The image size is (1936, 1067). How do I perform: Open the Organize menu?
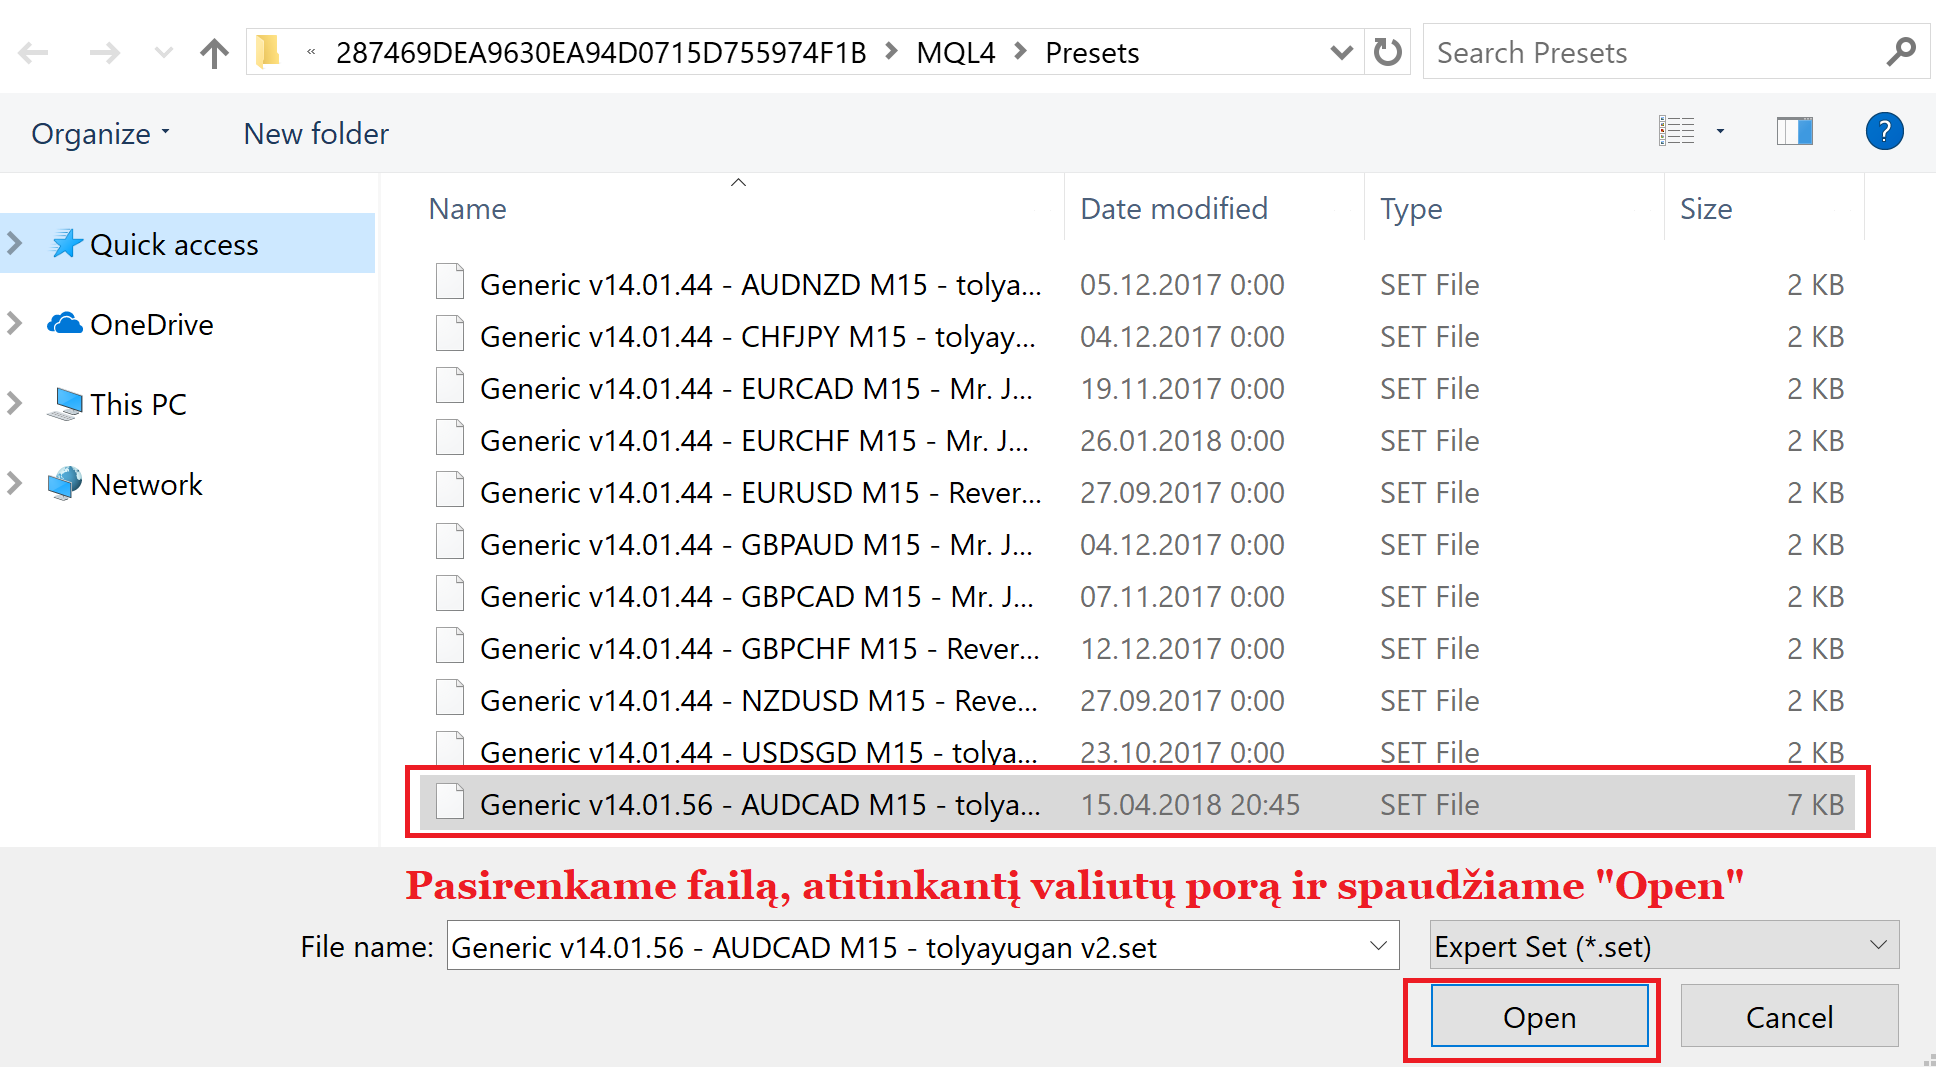coord(101,133)
